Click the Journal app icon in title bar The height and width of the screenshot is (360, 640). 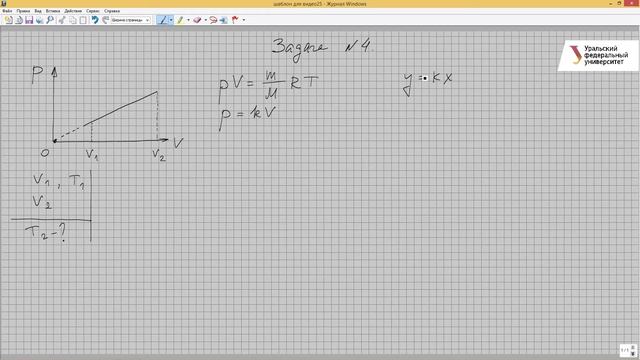(x=4, y=3)
